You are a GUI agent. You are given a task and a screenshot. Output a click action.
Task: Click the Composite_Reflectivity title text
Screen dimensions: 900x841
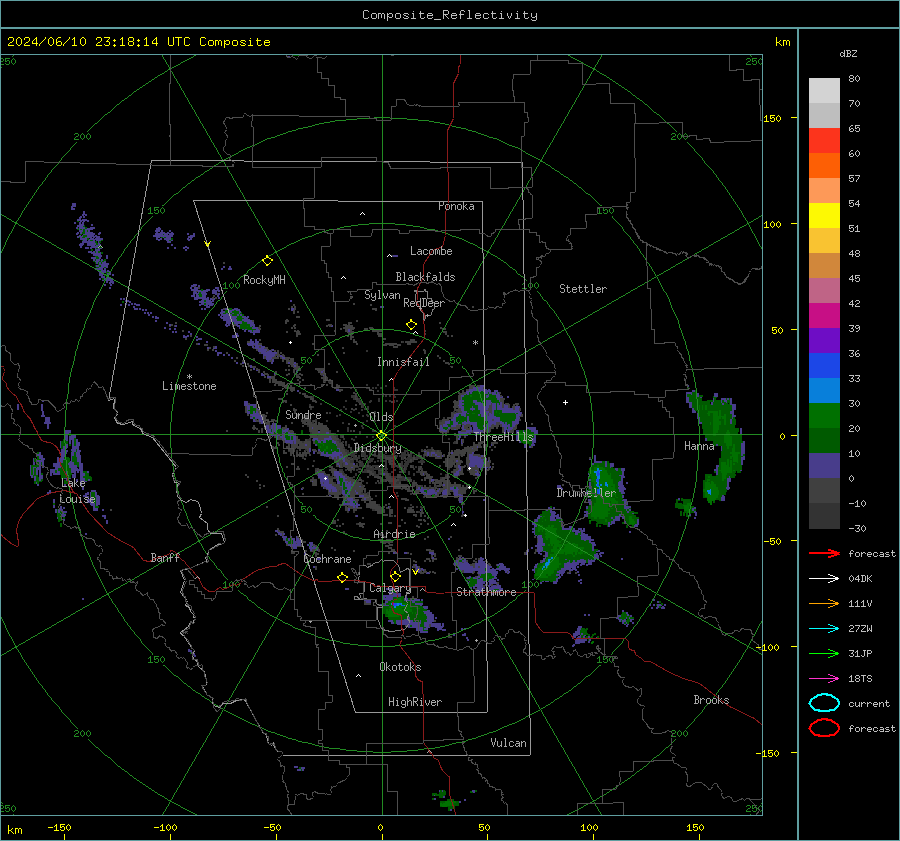(450, 15)
